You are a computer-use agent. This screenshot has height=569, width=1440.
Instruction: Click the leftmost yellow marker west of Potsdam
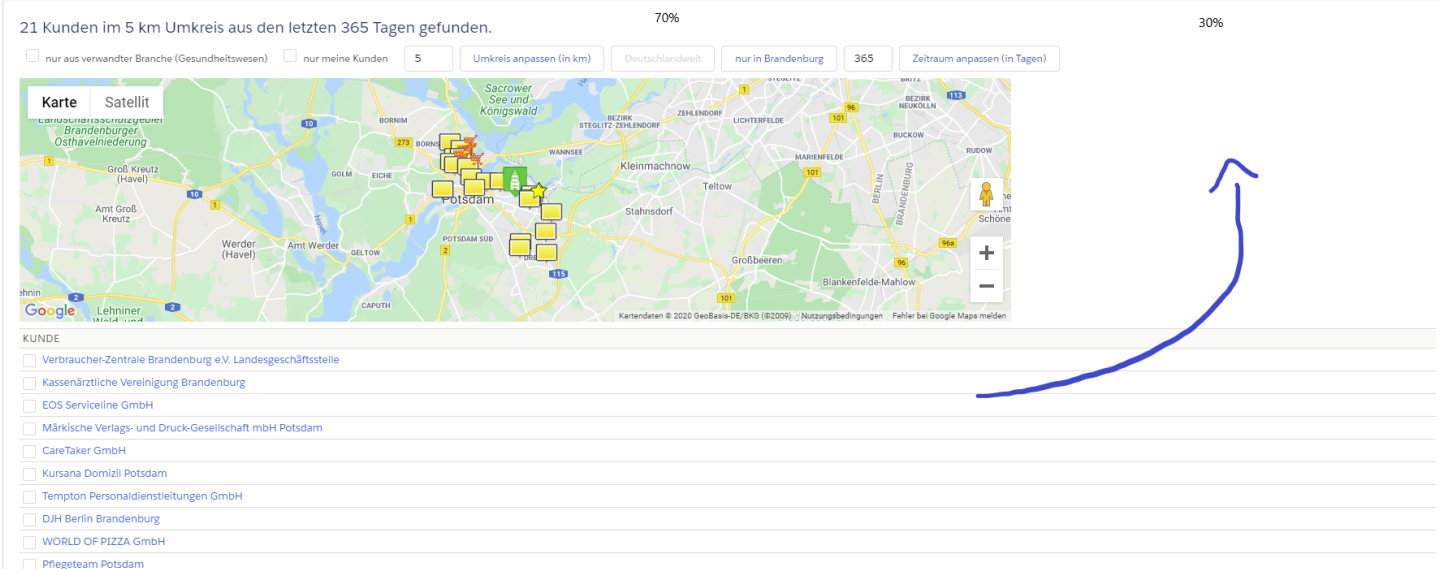tap(442, 188)
